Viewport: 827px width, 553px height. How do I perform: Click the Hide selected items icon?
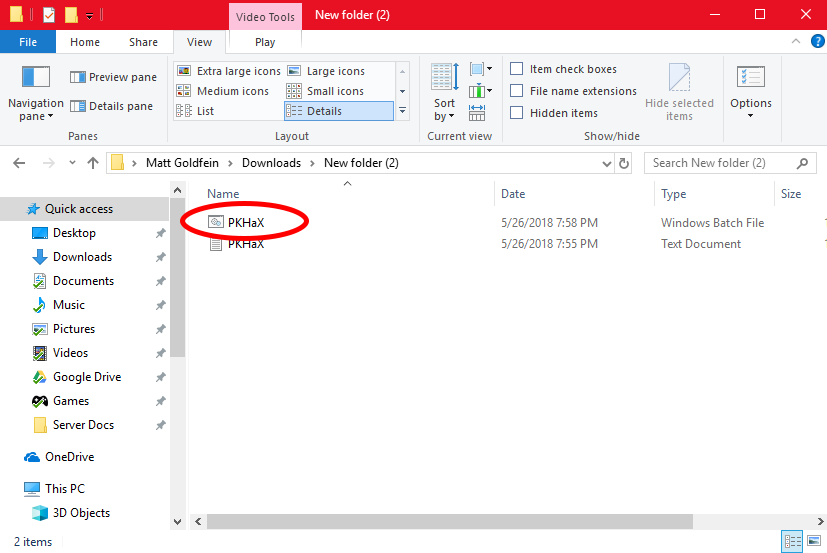click(679, 78)
